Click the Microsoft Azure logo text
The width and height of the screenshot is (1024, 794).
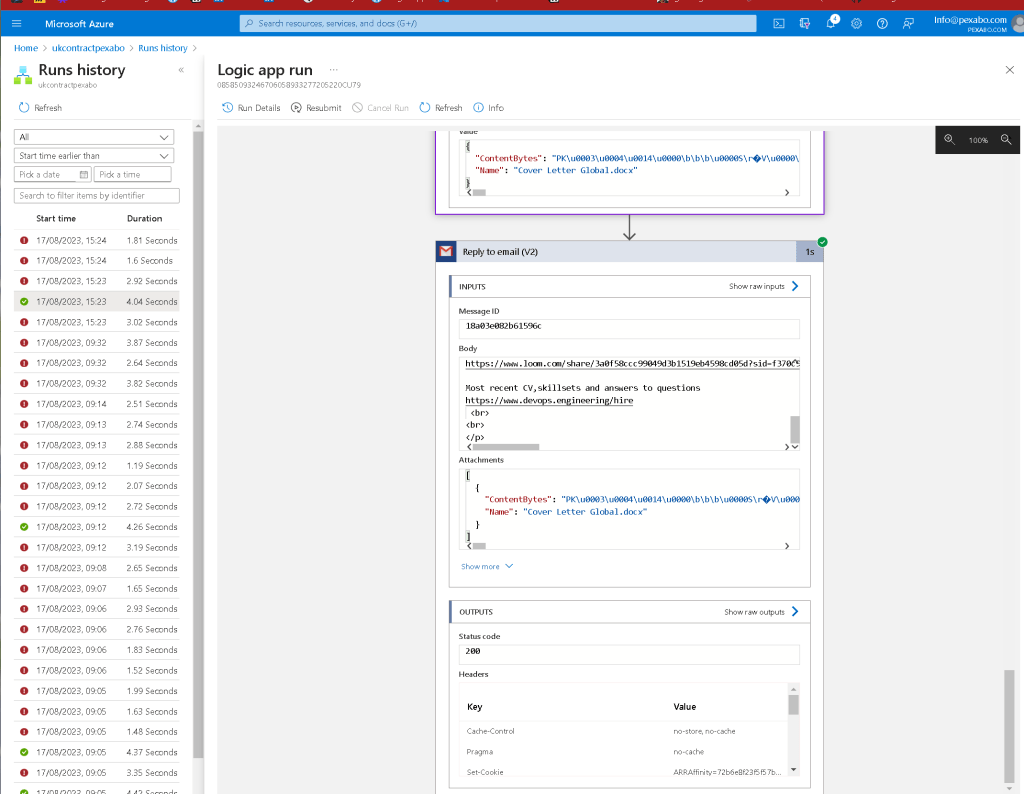coord(79,24)
